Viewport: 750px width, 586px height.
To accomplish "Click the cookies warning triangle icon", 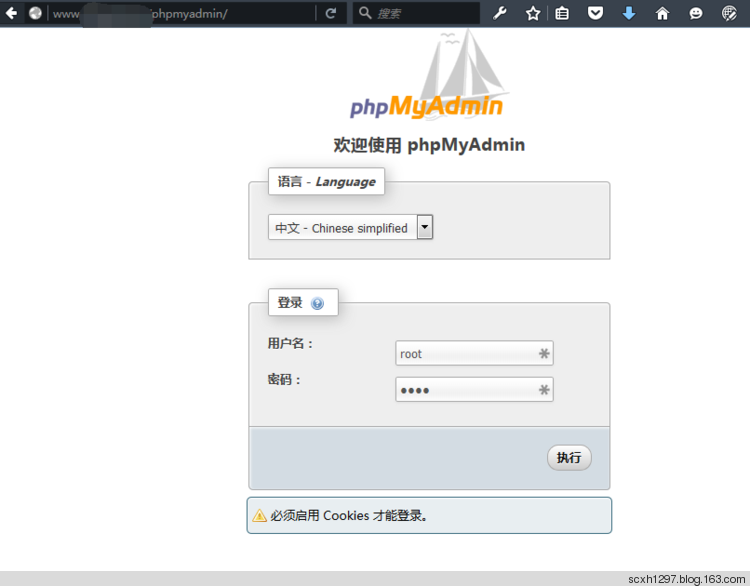I will click(259, 515).
